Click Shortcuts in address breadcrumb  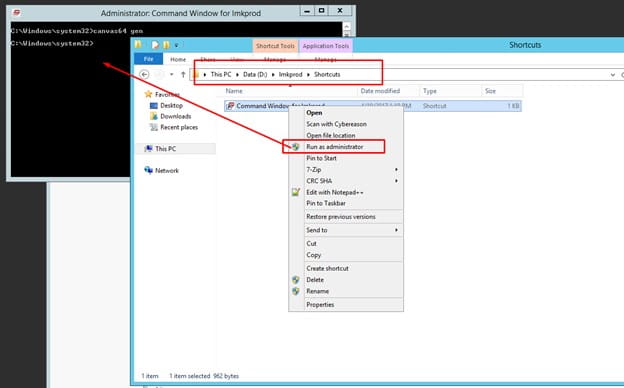pyautogui.click(x=327, y=74)
